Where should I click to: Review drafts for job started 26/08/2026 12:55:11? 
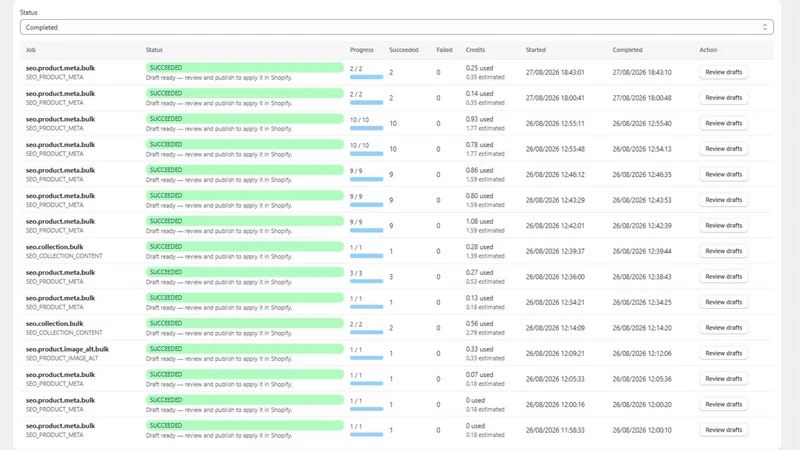click(x=723, y=123)
